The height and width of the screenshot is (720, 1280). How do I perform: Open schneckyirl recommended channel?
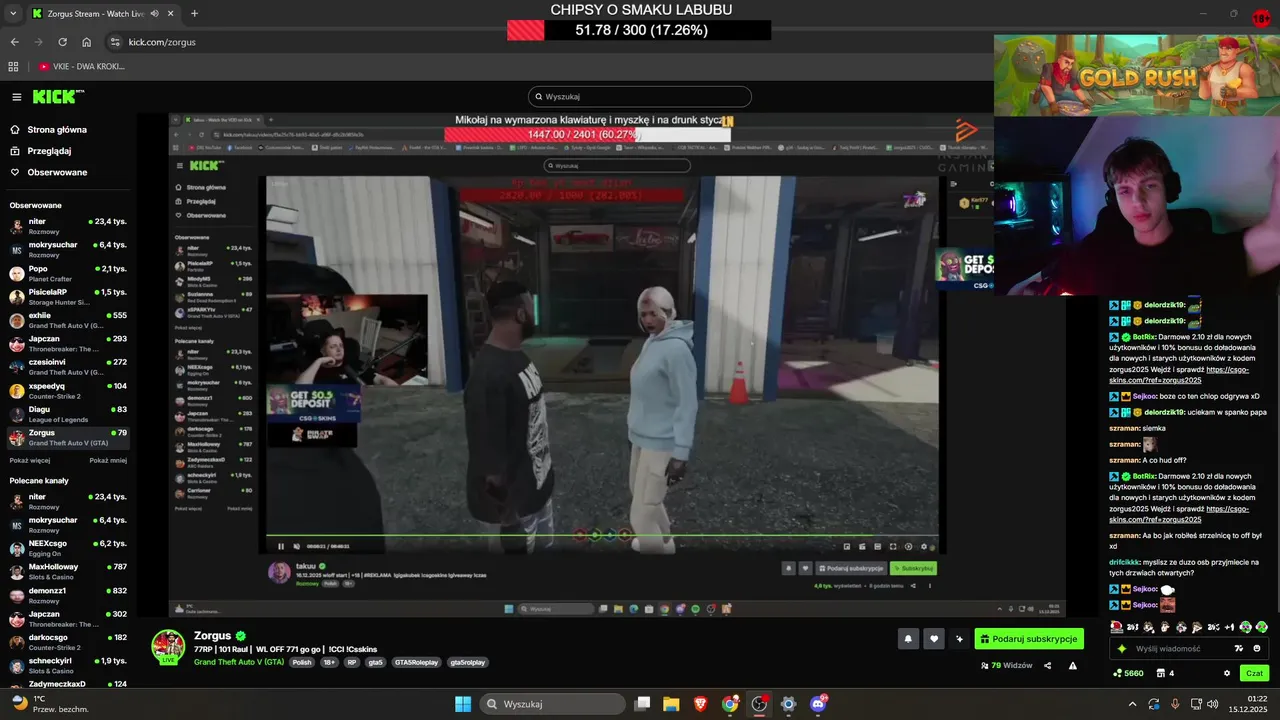(x=68, y=666)
